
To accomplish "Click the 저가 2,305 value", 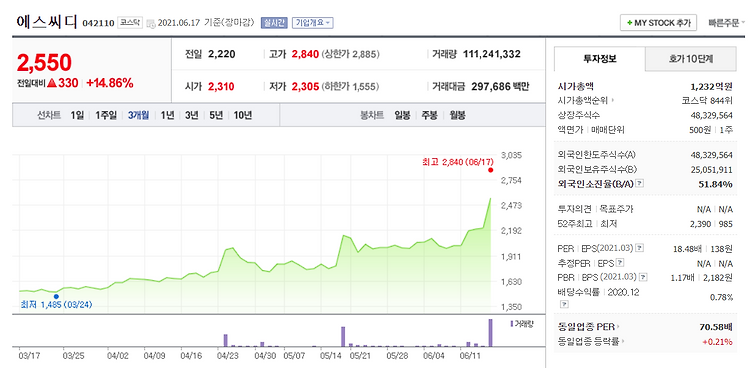I will coord(305,87).
